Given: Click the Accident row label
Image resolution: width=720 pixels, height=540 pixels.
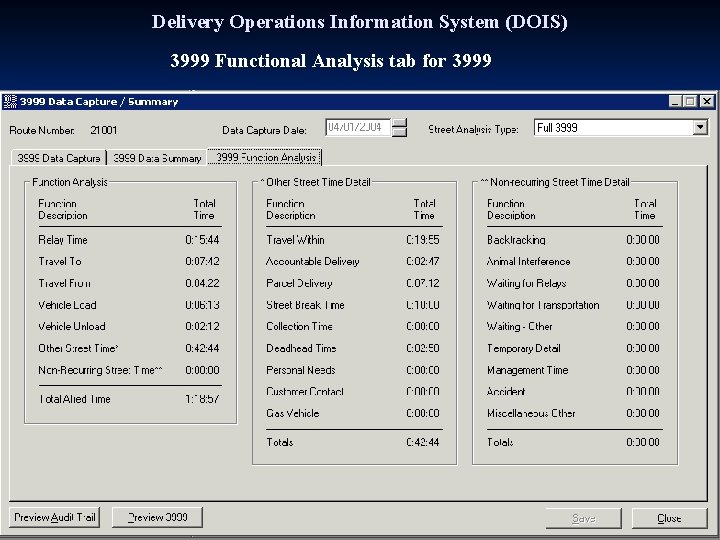Looking at the screenshot, I should (506, 392).
